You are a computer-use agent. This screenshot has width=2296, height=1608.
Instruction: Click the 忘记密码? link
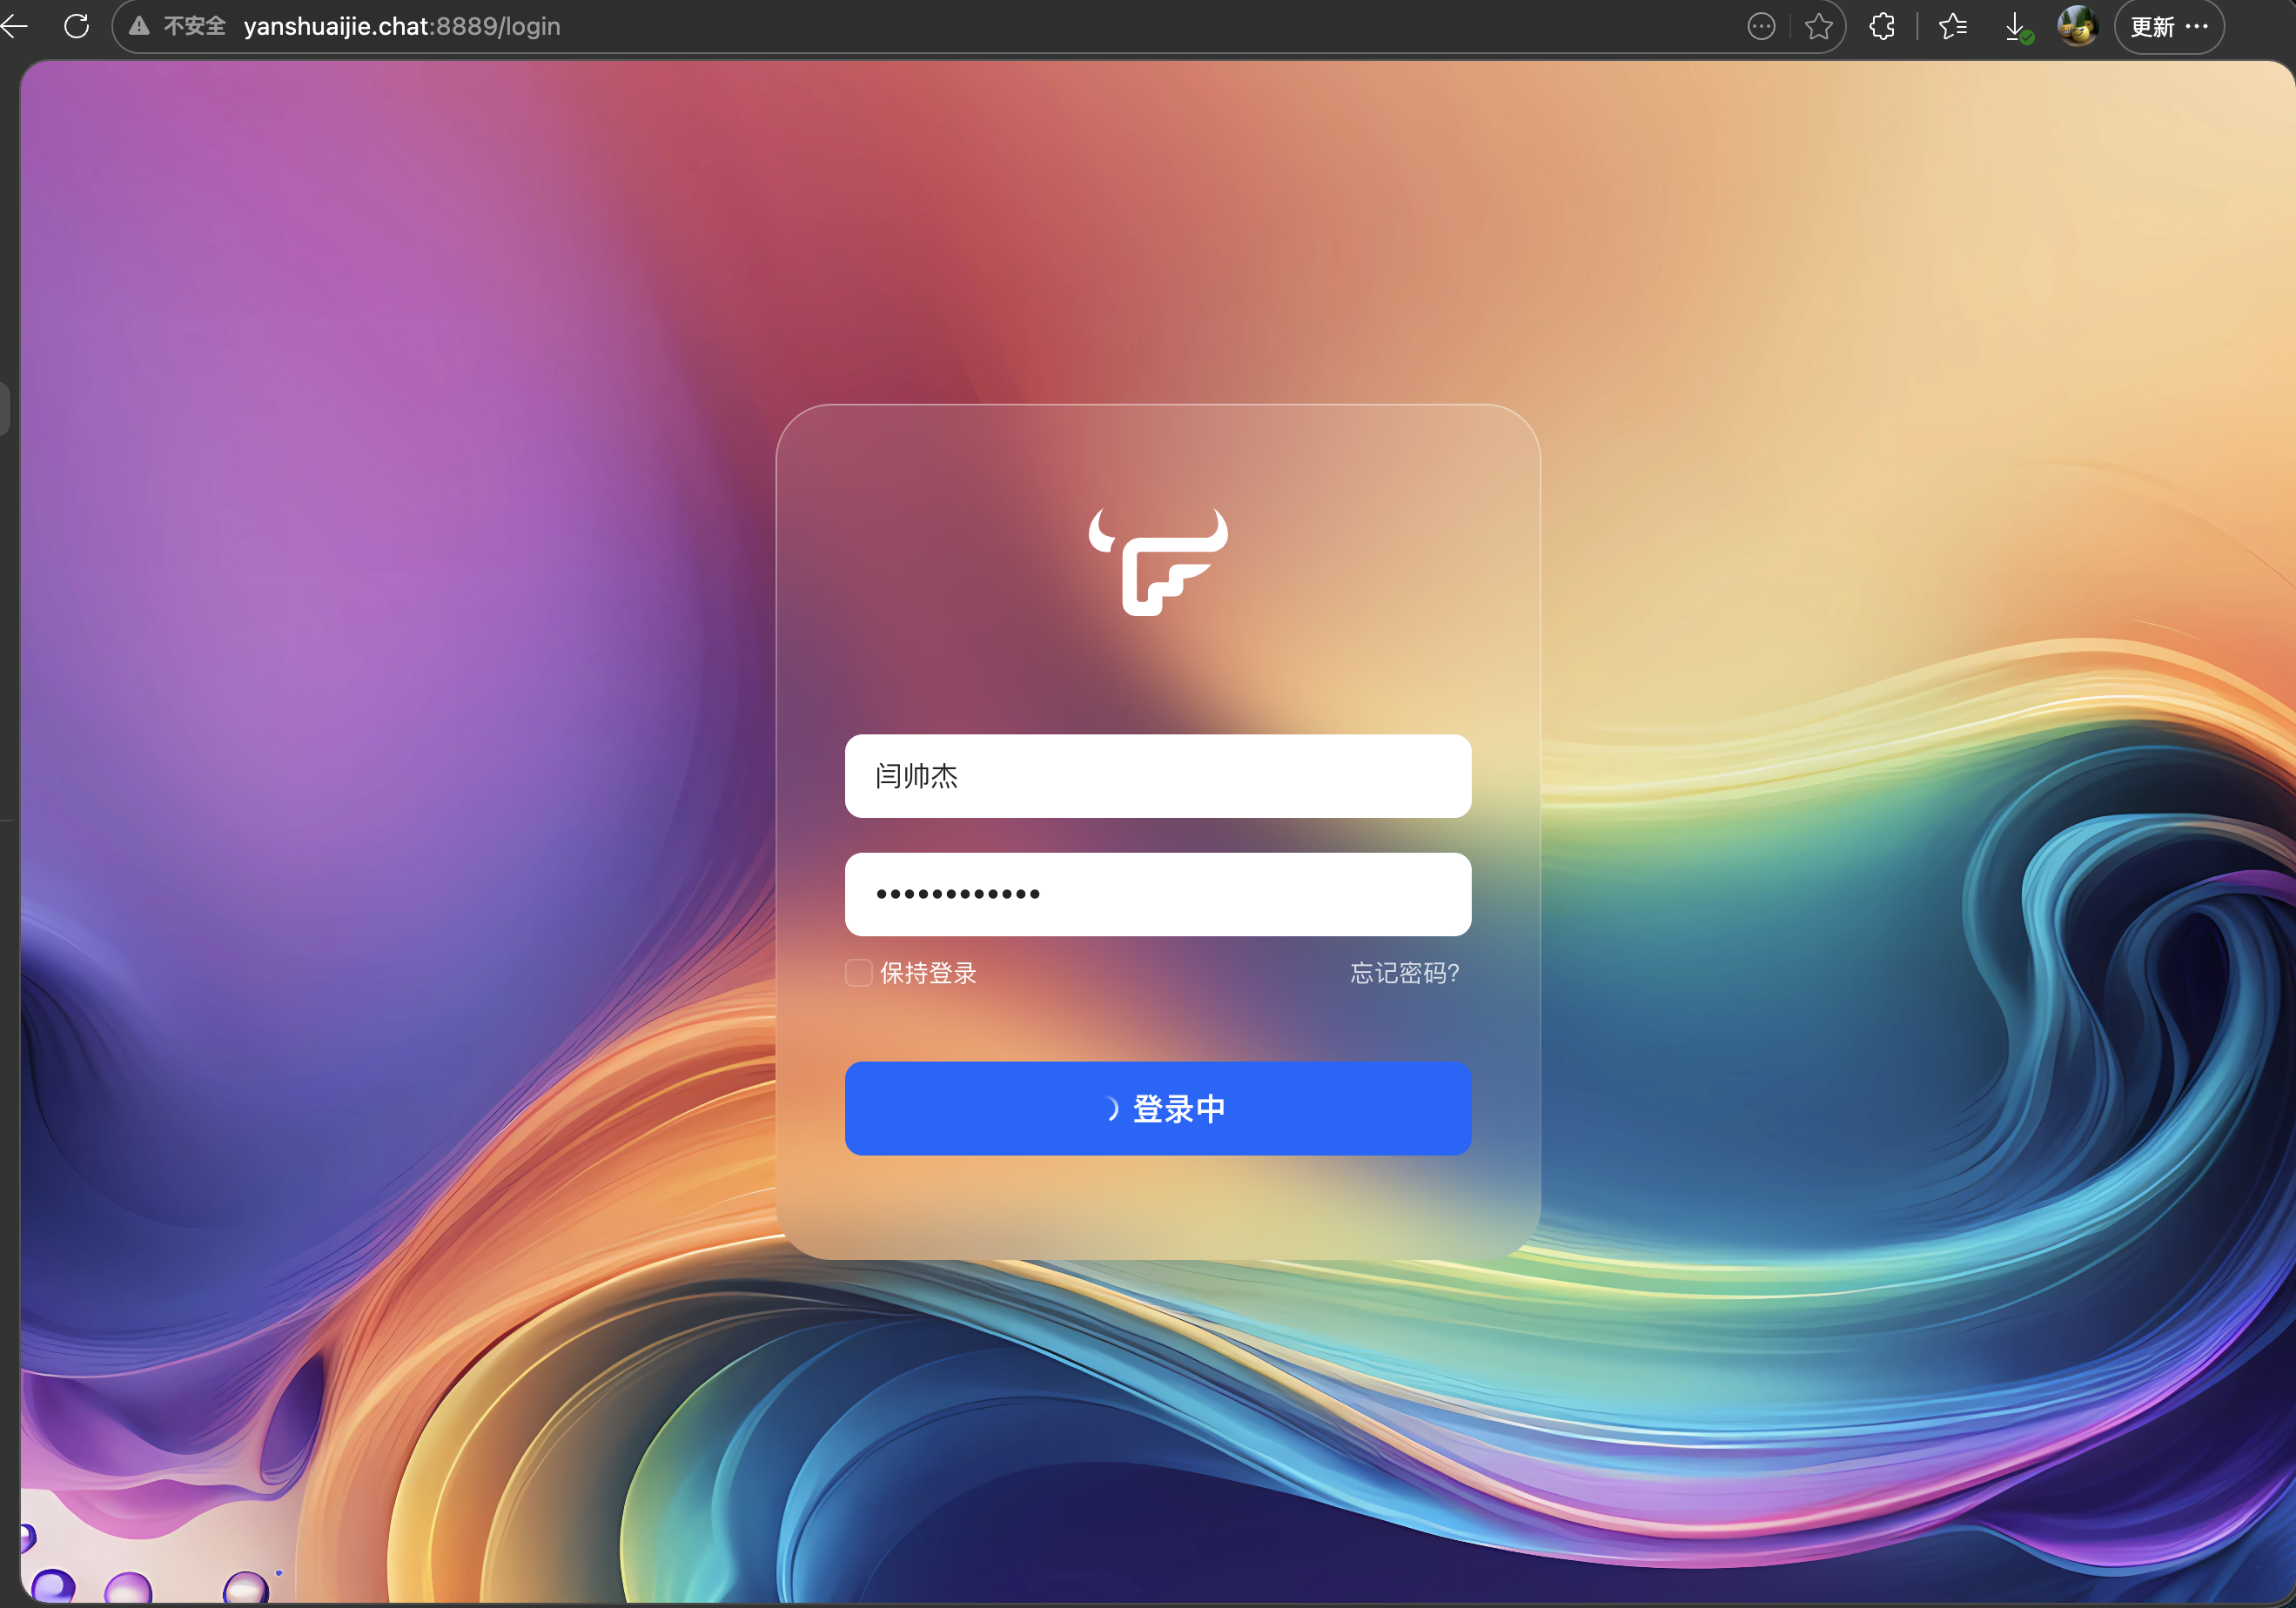pyautogui.click(x=1404, y=973)
